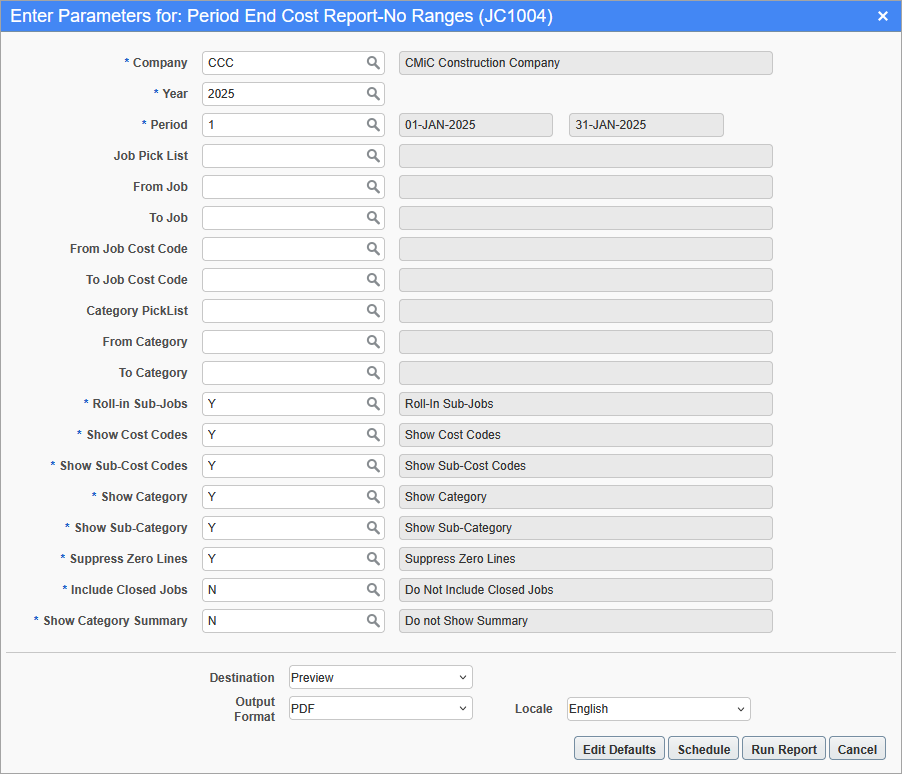This screenshot has width=902, height=774.
Task: Click into the From Job Cost Code field
Action: click(x=283, y=249)
